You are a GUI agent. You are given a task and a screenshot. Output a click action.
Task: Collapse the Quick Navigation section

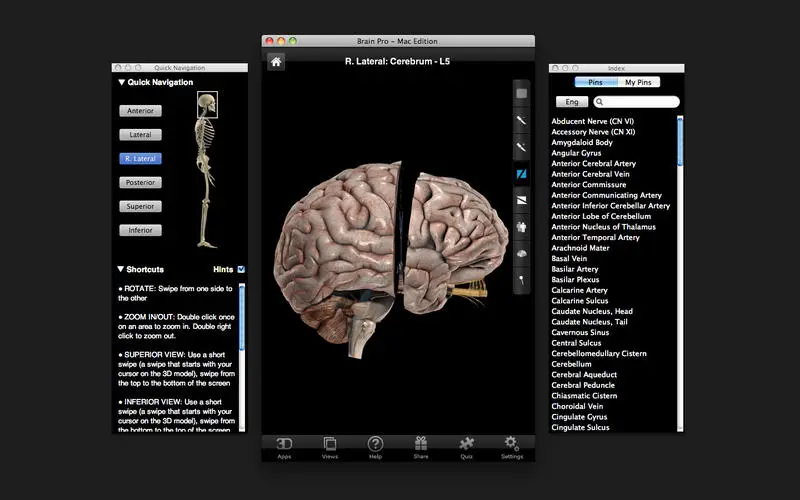(x=121, y=82)
